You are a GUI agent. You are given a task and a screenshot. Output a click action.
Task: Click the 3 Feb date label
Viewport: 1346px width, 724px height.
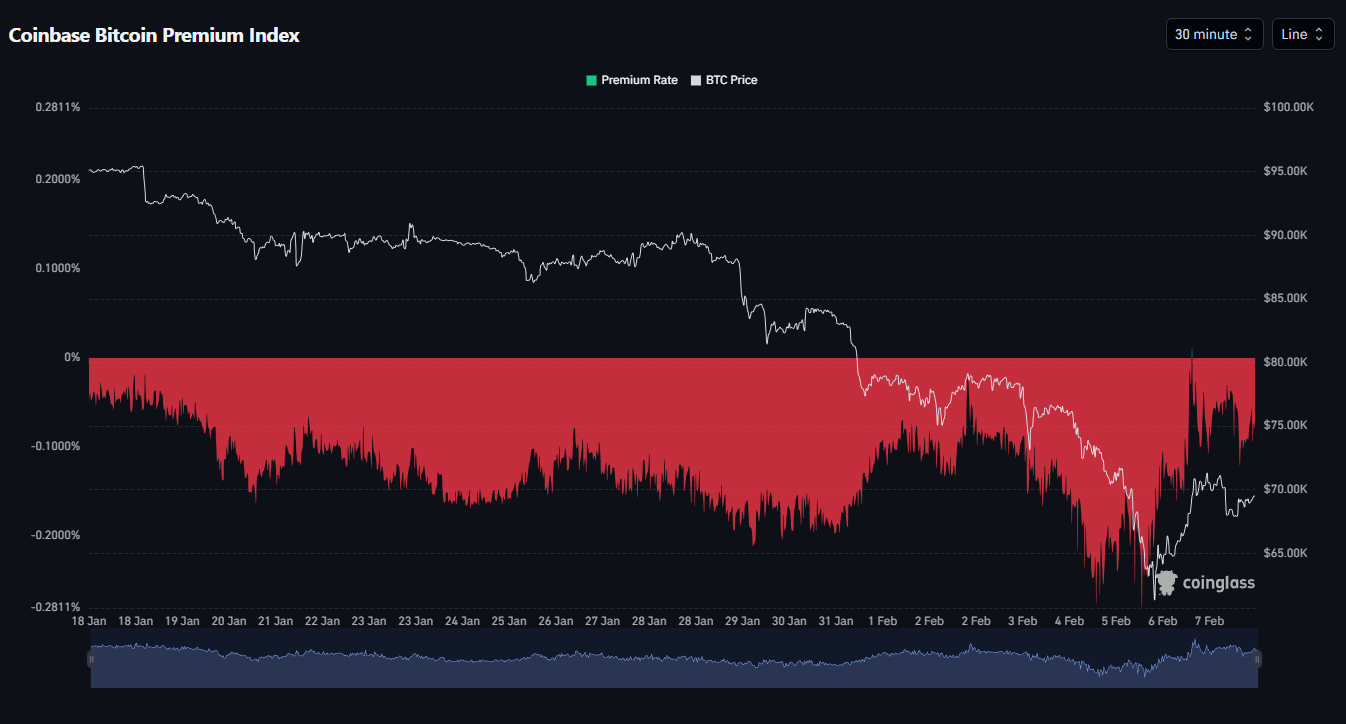1022,621
